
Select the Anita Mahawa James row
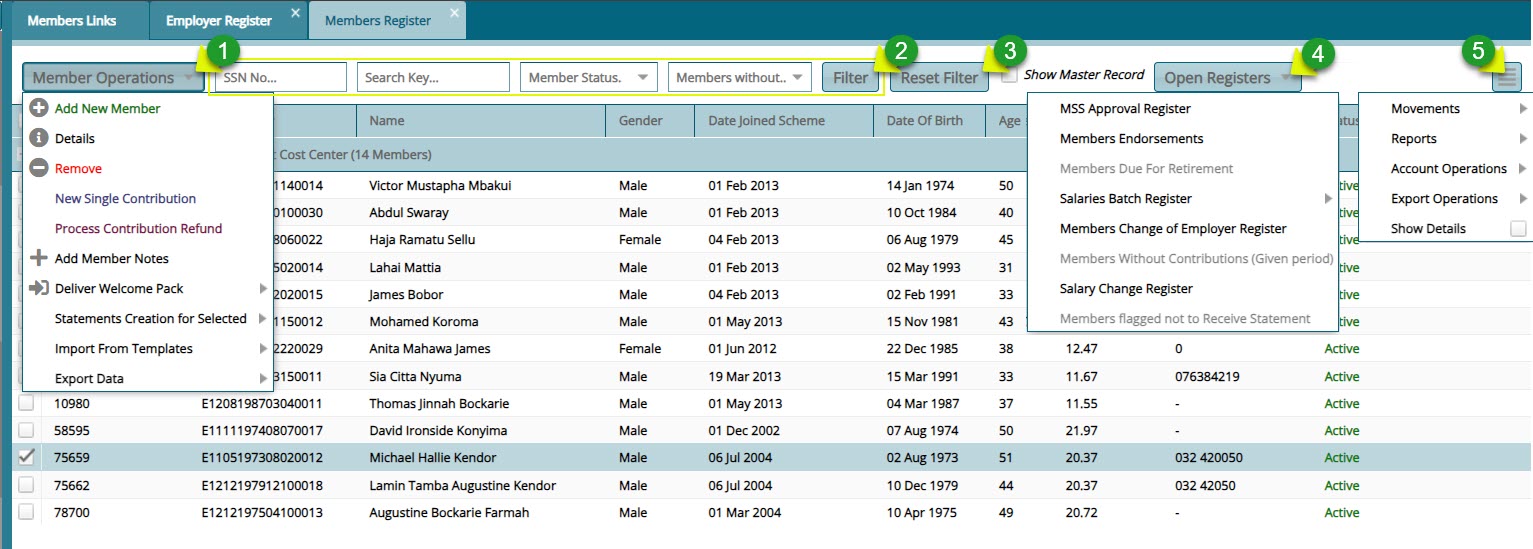tap(770, 349)
